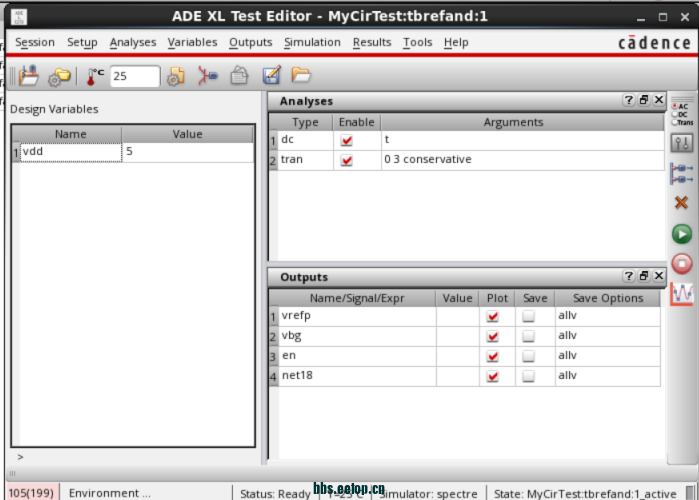Open the Simulation menu
Viewport: 699px width, 500px height.
coord(312,42)
